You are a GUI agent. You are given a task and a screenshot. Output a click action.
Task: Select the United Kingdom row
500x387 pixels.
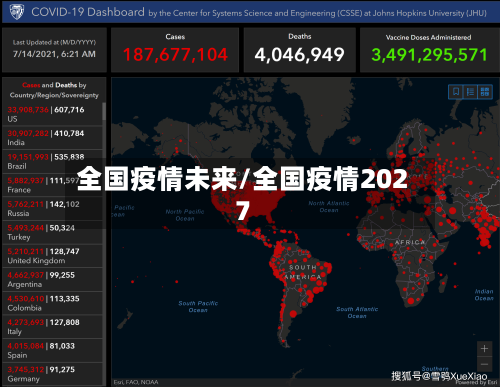pyautogui.click(x=52, y=256)
